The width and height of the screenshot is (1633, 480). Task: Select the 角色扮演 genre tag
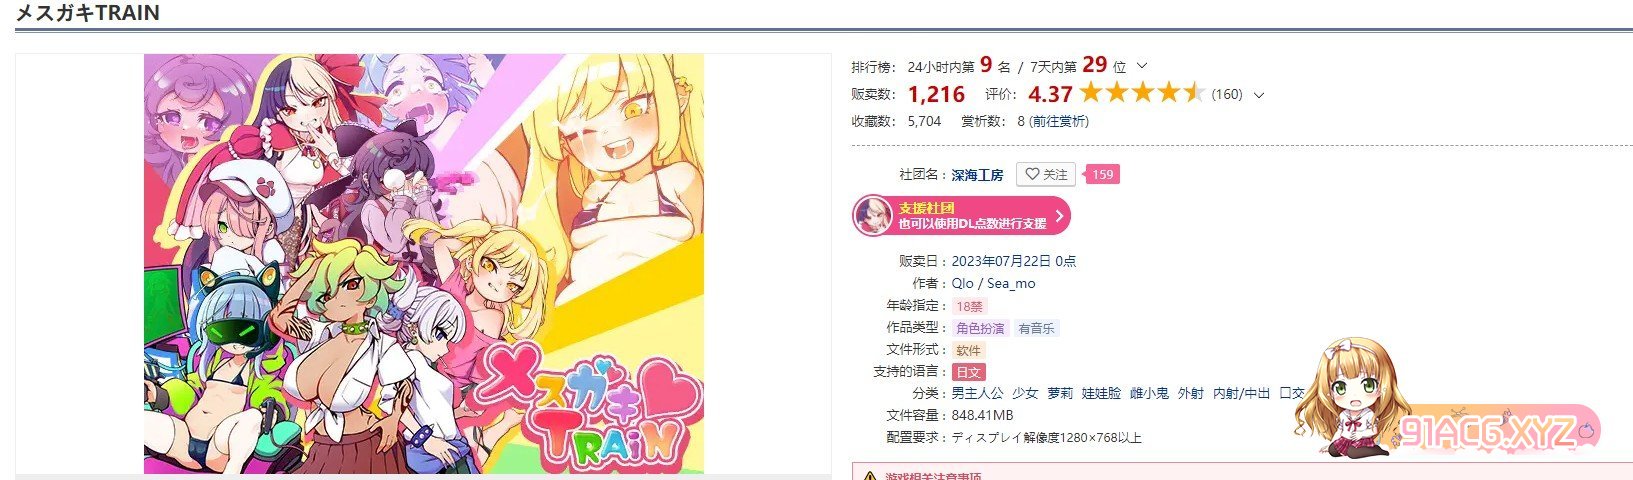tap(980, 328)
